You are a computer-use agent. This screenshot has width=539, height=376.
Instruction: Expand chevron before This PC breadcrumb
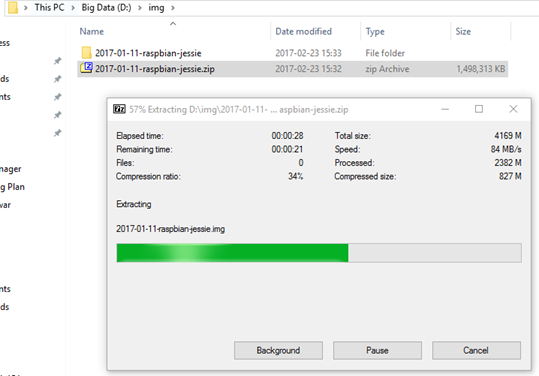click(x=26, y=8)
